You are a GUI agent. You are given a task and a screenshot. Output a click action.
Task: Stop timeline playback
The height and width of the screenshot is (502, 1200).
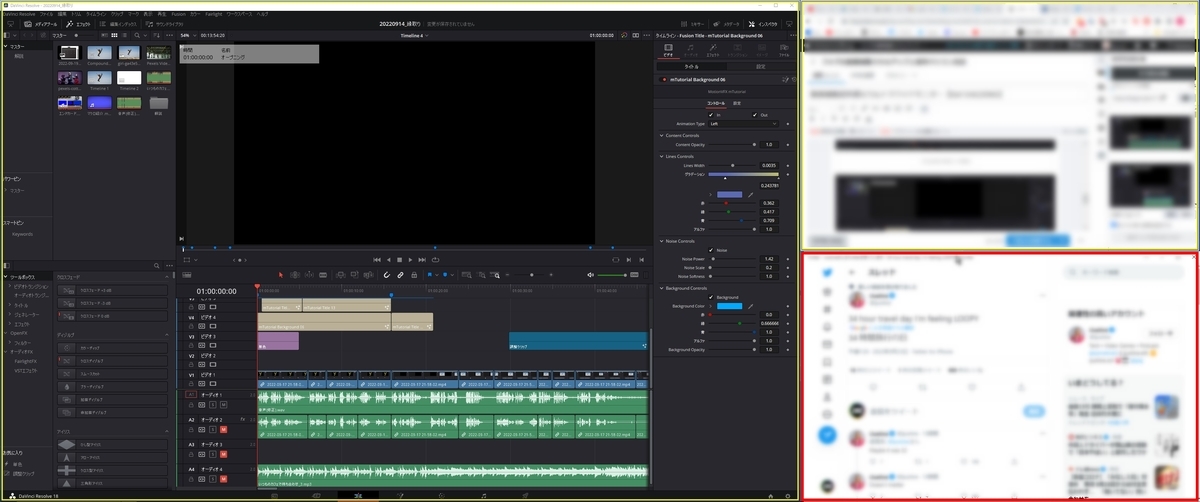399,260
